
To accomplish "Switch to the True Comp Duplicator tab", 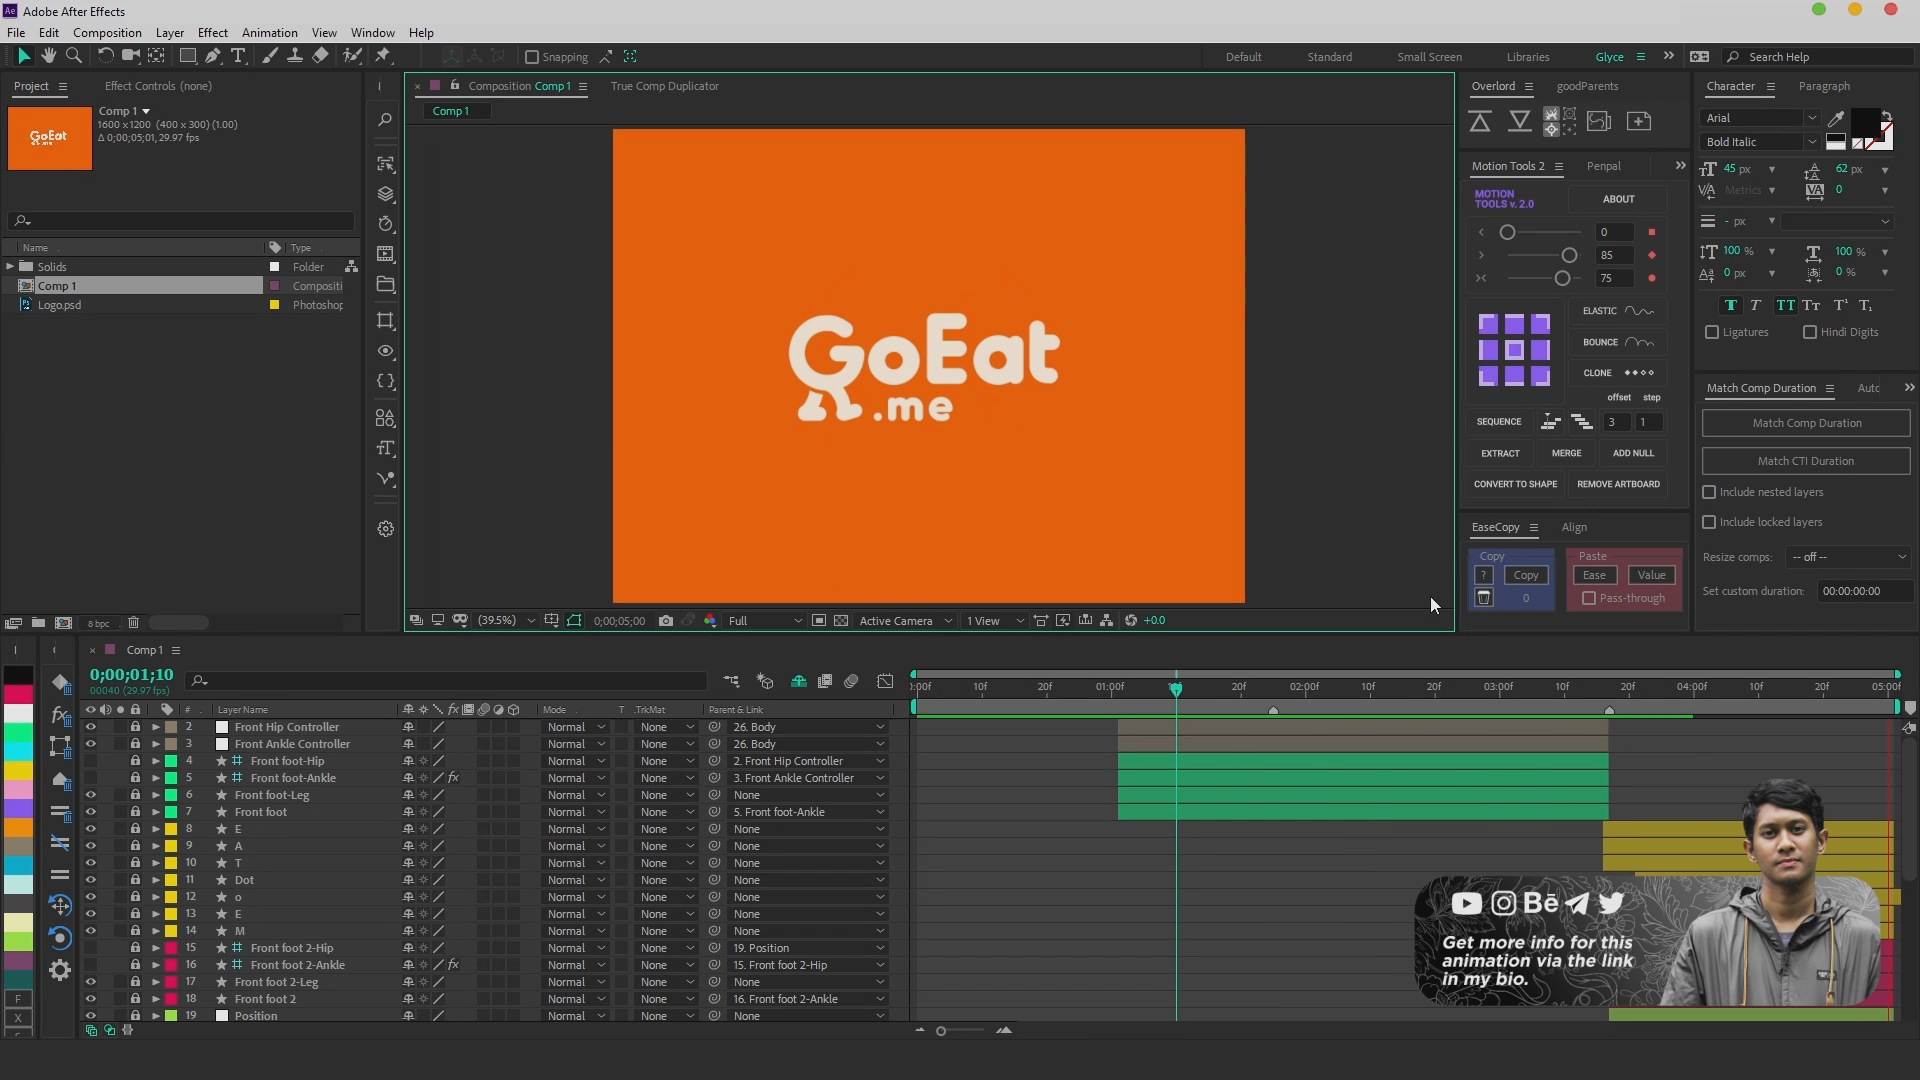I will click(x=665, y=86).
